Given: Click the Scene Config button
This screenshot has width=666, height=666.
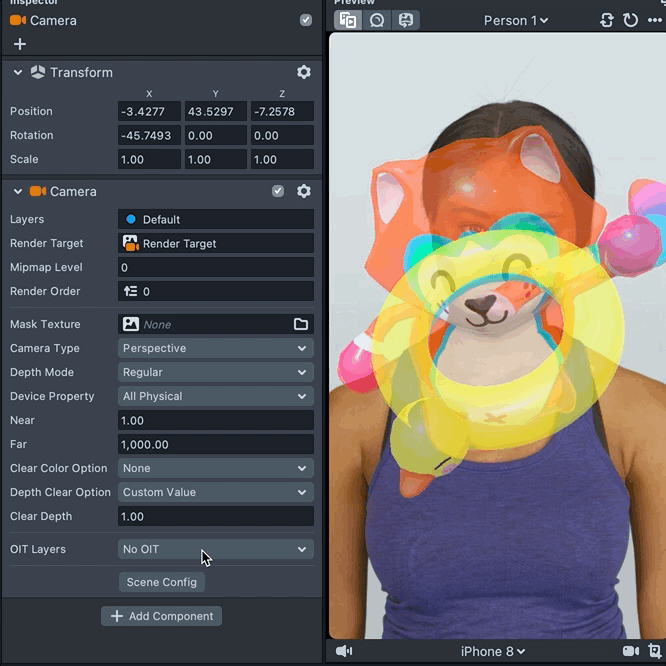Looking at the screenshot, I should coord(162,582).
